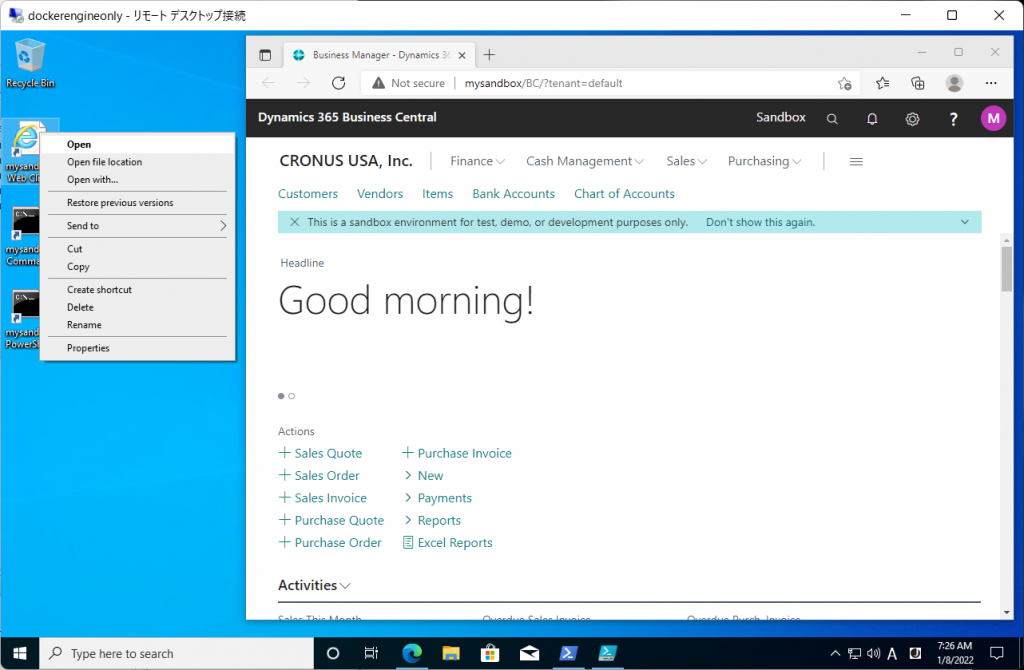1024x670 pixels.
Task: Select the second headline page dot
Action: coord(291,396)
